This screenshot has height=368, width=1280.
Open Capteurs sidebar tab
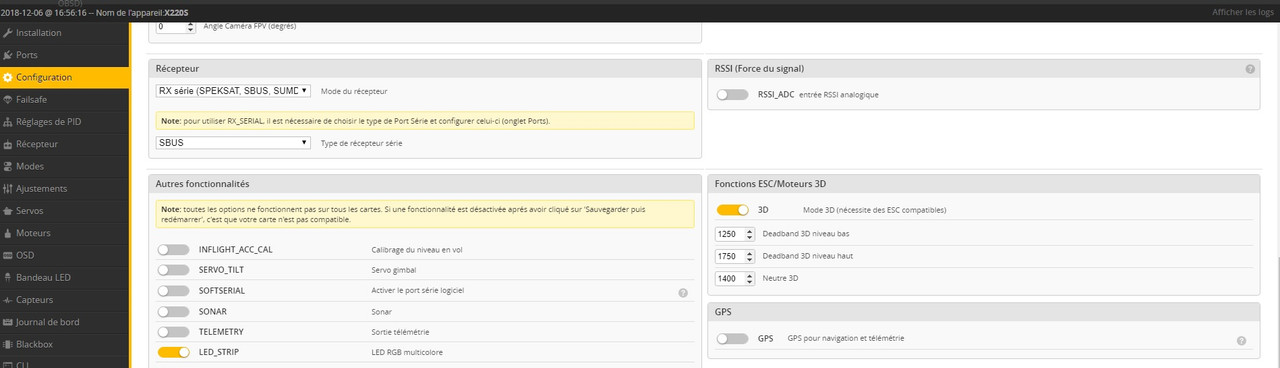(65, 300)
